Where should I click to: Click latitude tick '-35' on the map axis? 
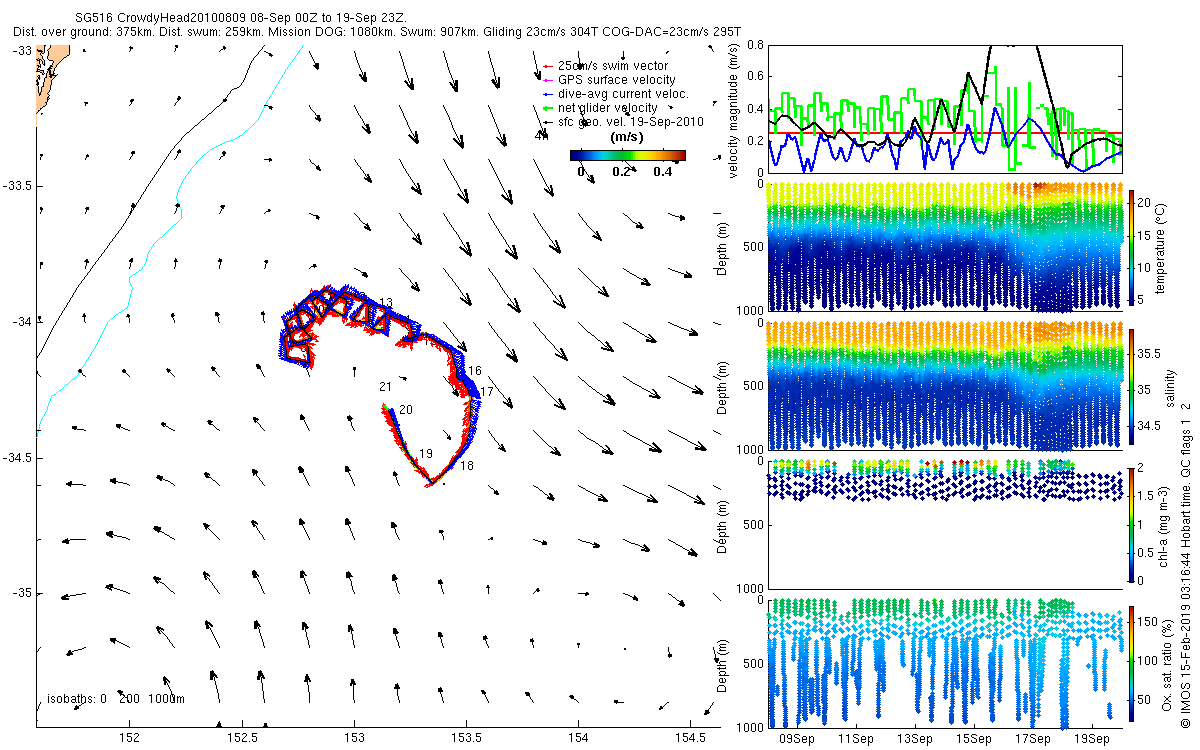[21, 594]
